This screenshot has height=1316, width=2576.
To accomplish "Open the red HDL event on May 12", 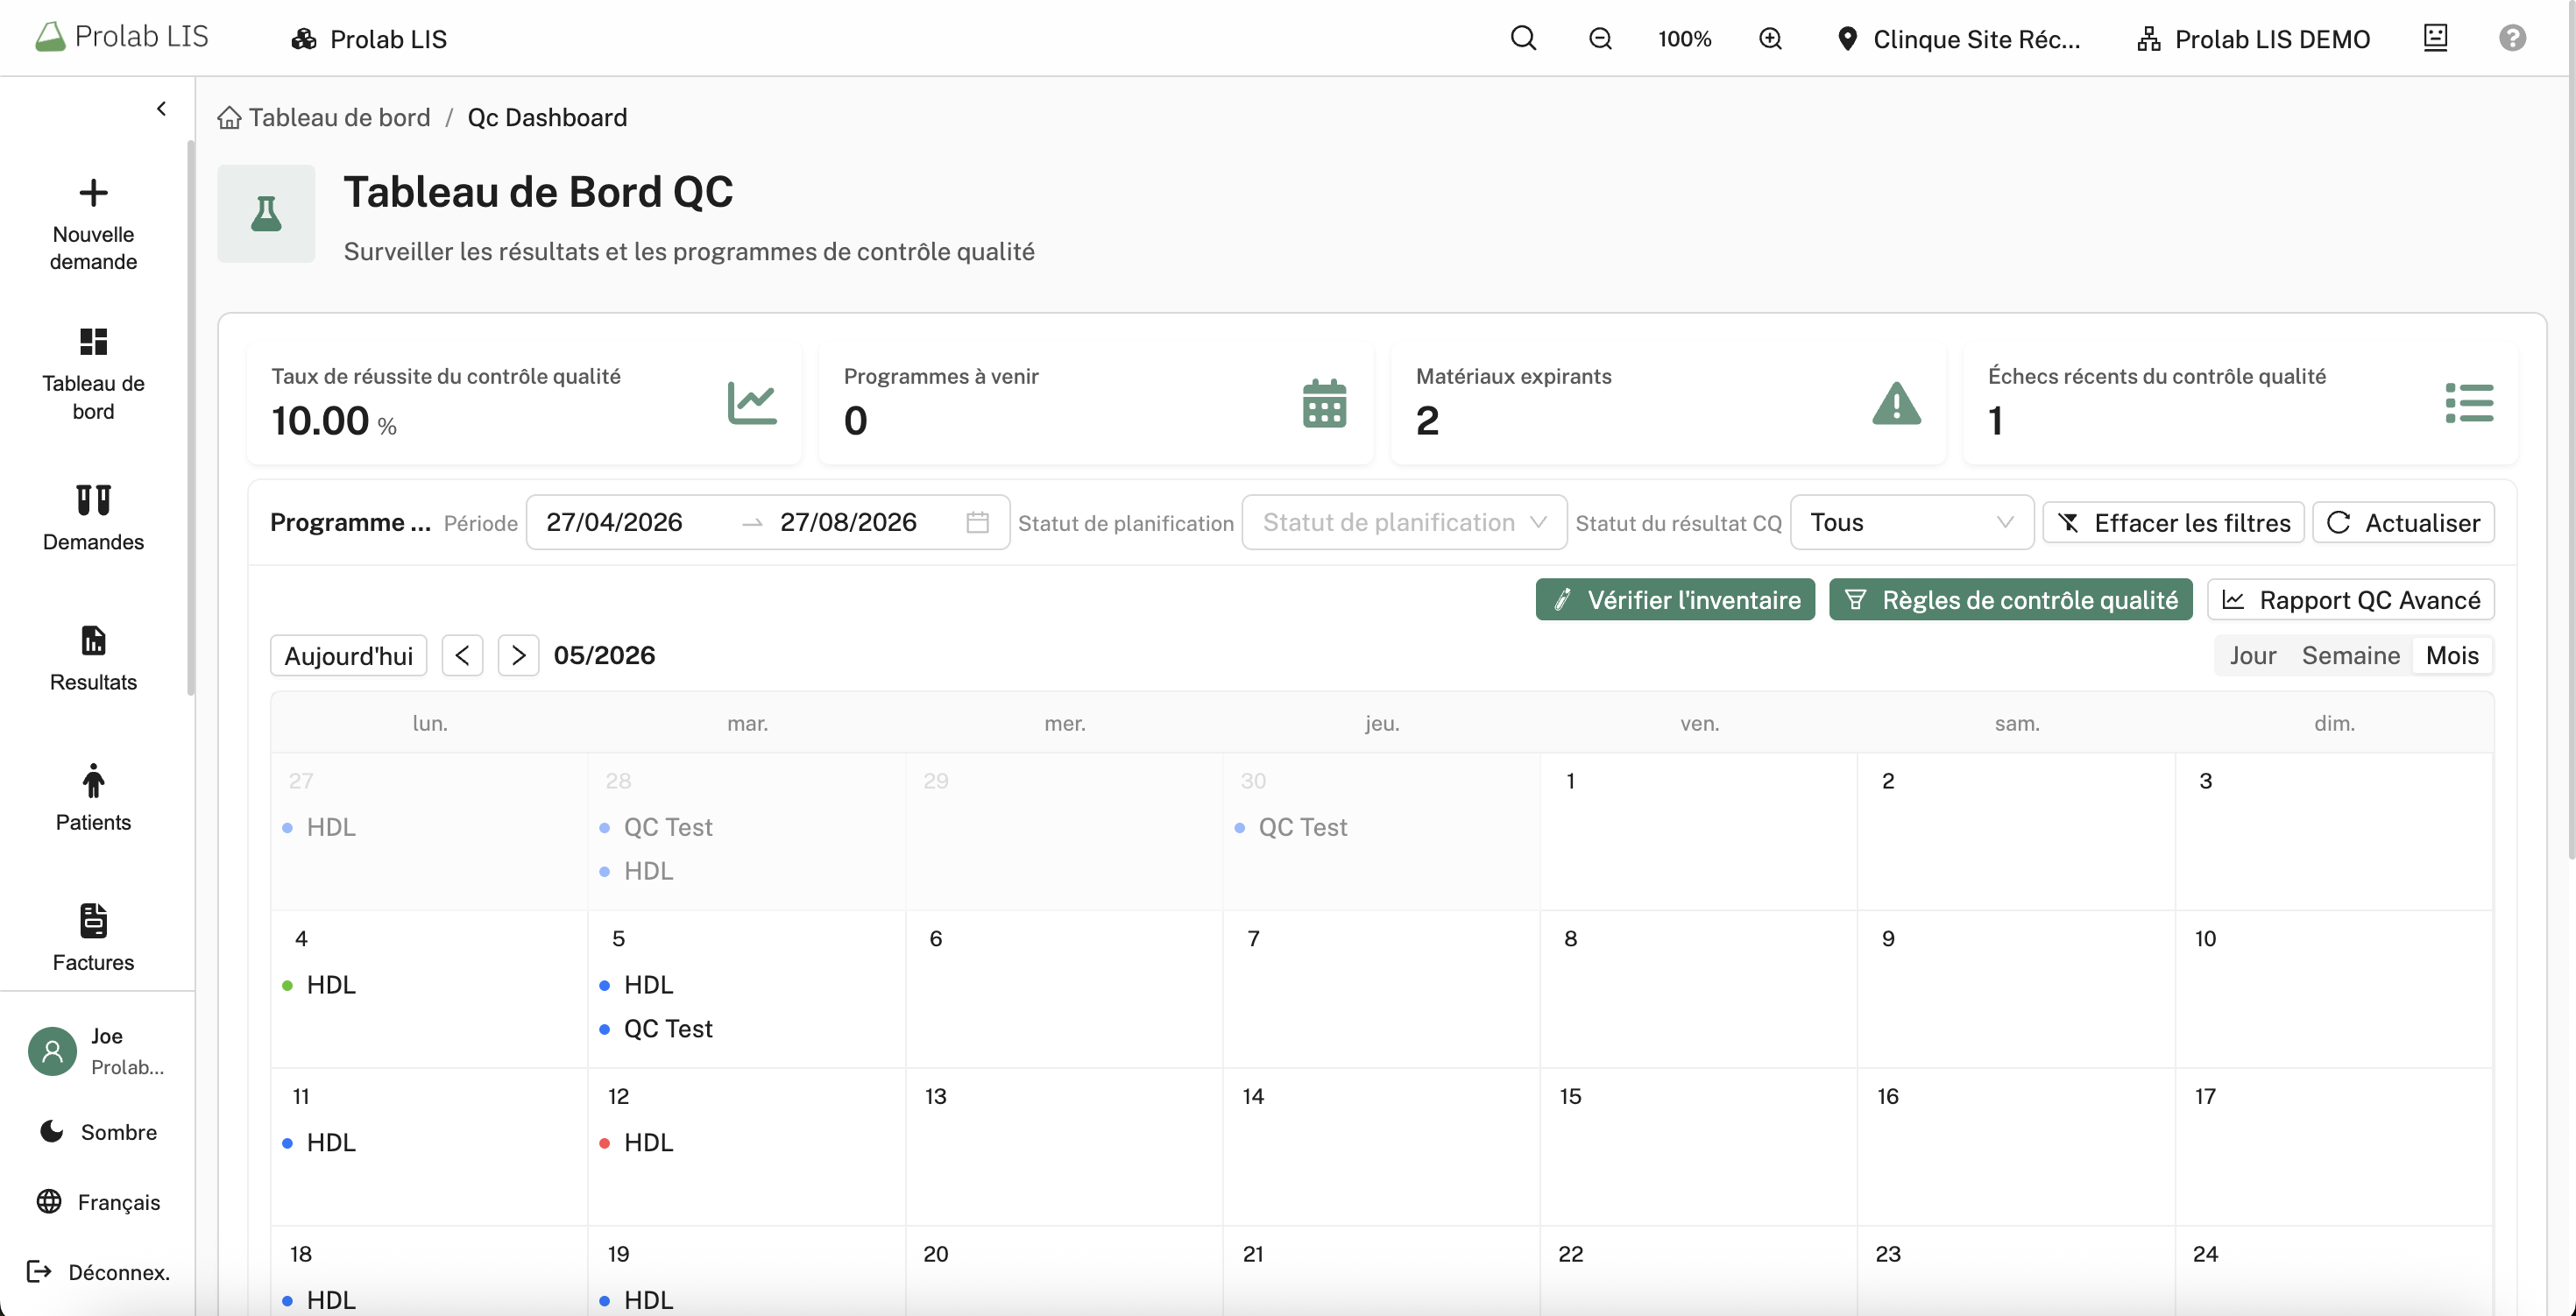I will (x=648, y=1142).
